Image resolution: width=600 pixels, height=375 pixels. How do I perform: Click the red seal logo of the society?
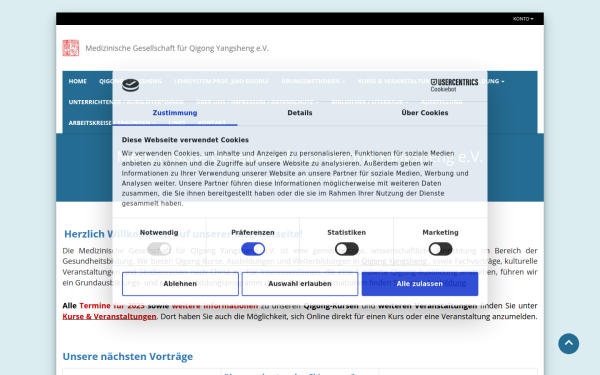pyautogui.click(x=71, y=48)
